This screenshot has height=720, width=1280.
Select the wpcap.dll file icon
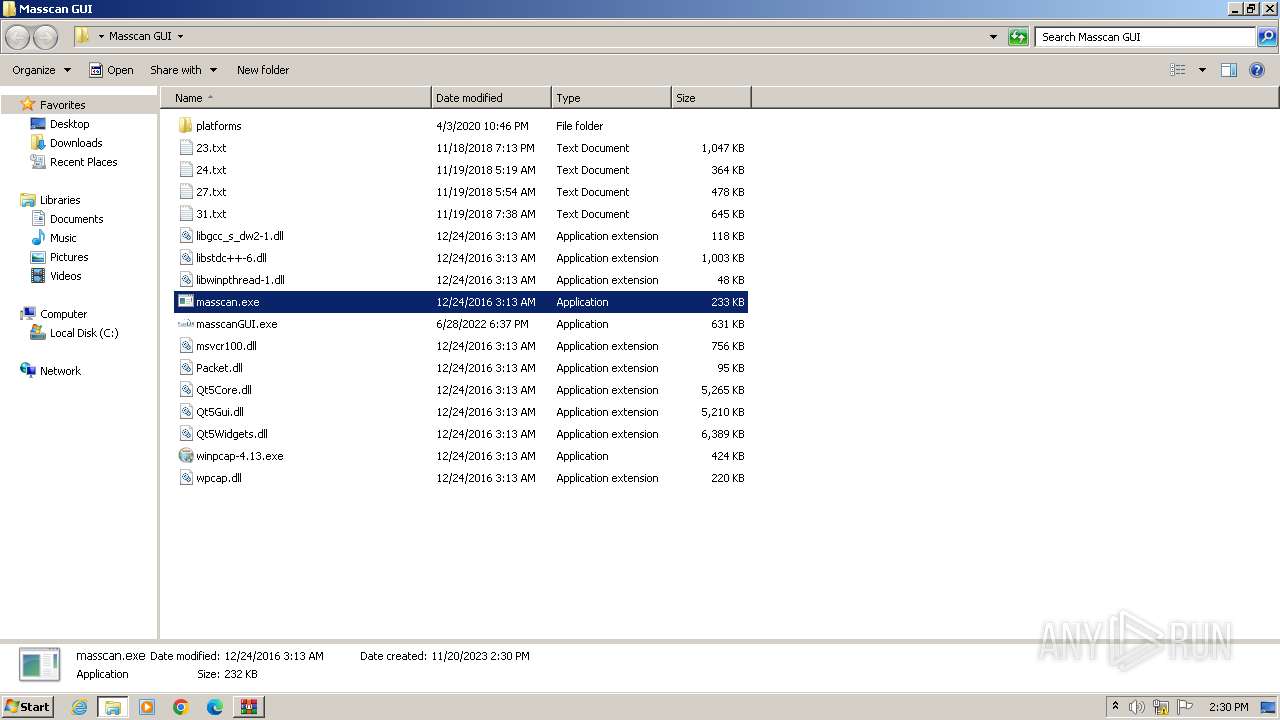(x=185, y=478)
